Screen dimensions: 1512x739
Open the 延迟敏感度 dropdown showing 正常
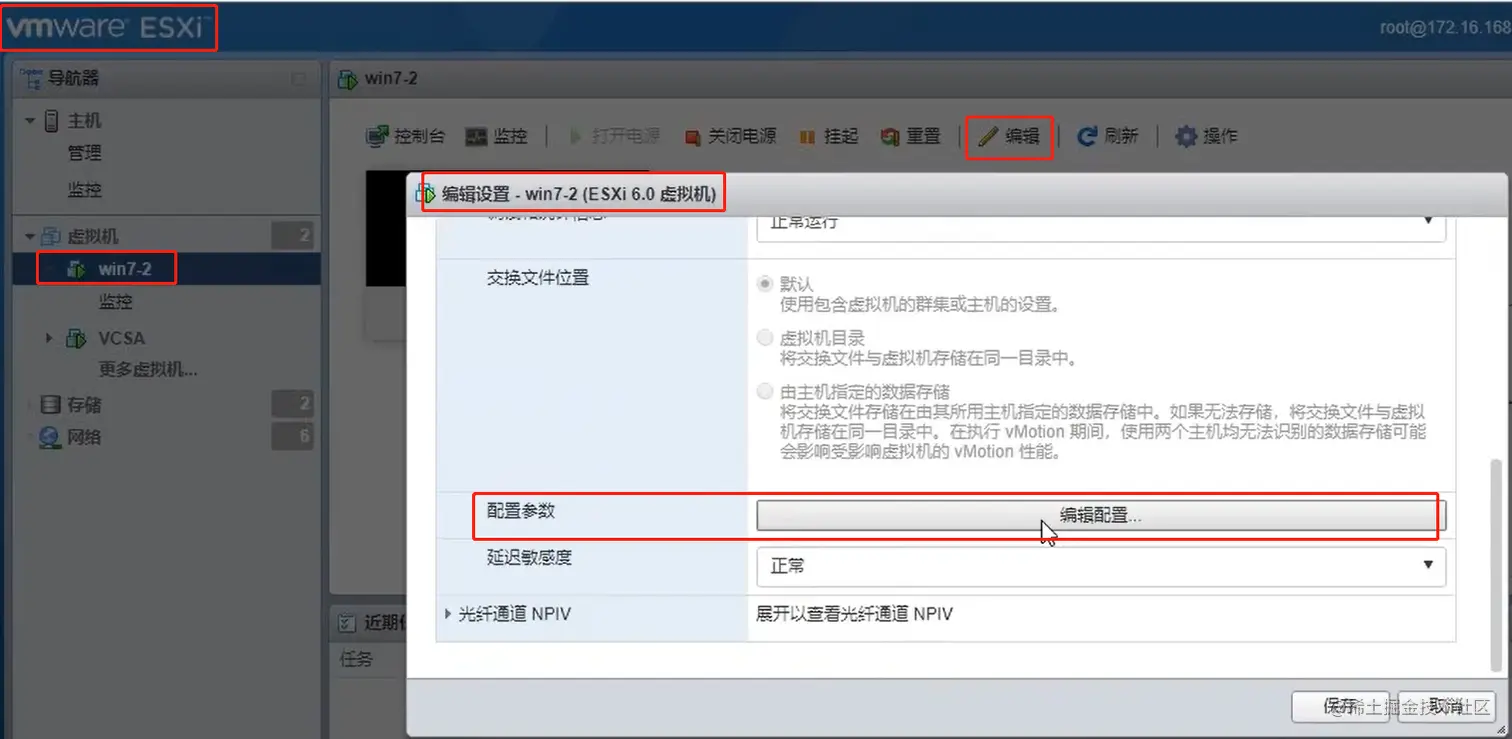1101,566
